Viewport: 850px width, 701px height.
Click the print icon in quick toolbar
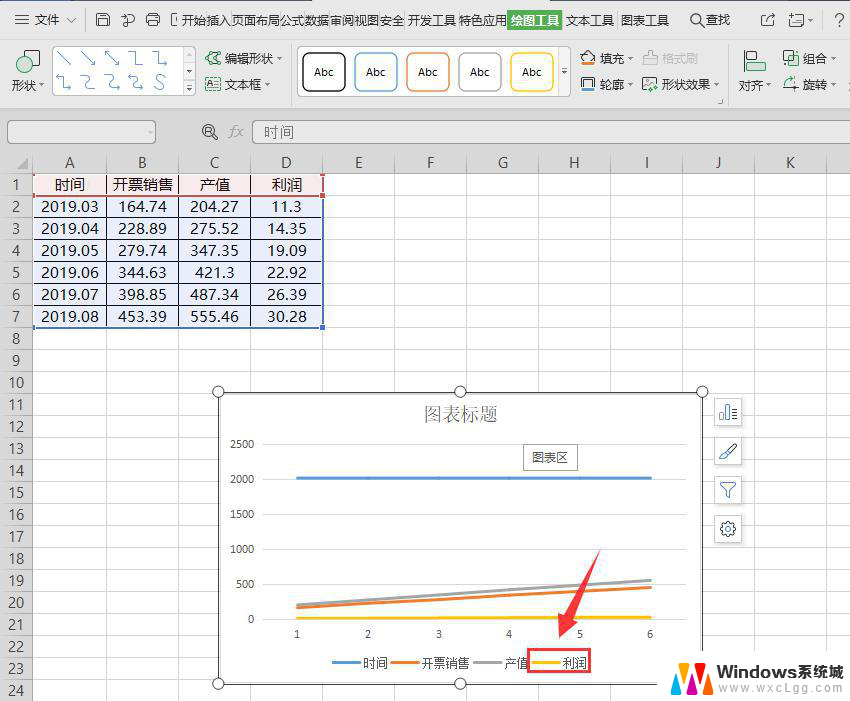pyautogui.click(x=153, y=20)
